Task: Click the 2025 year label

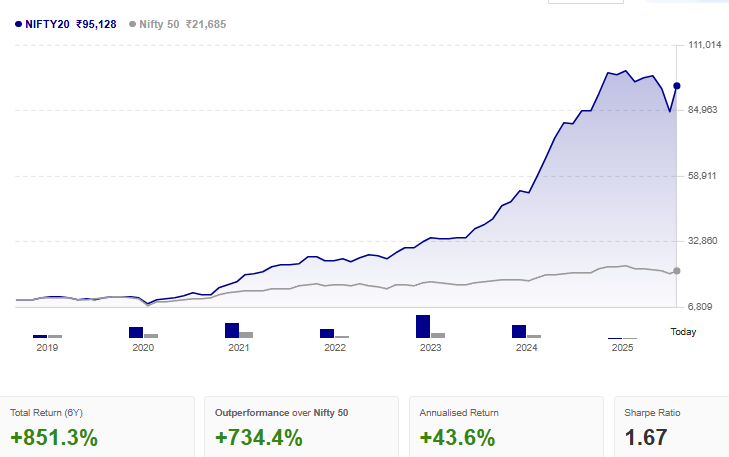Action: pyautogui.click(x=622, y=348)
